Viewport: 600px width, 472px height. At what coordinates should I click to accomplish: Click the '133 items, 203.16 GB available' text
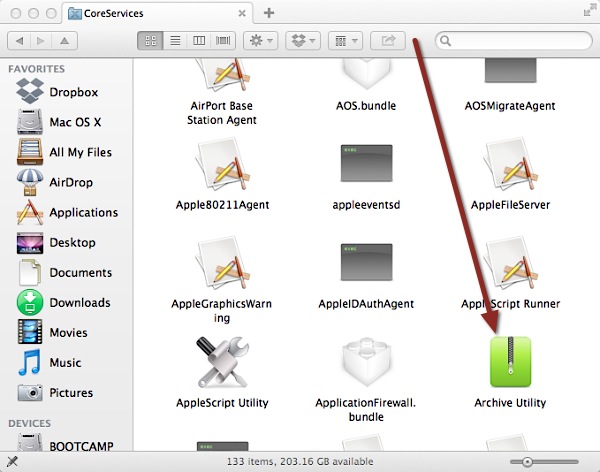300,462
